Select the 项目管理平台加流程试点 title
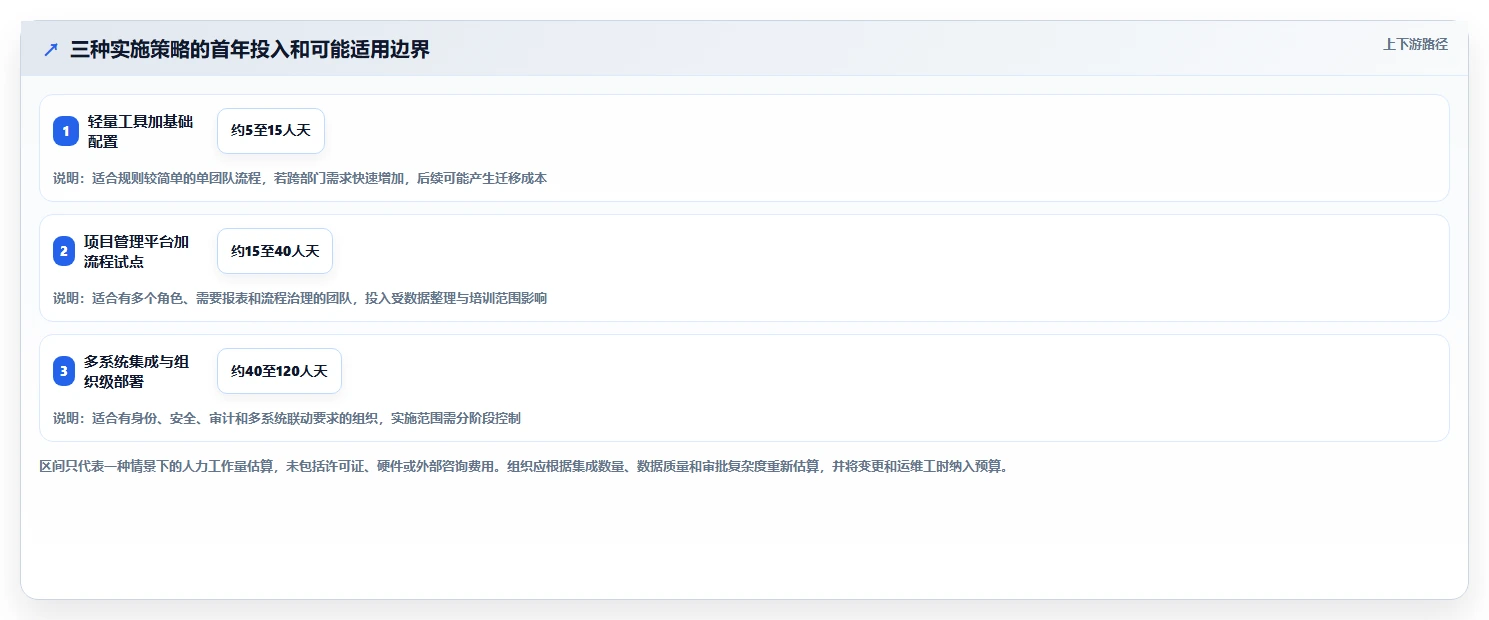This screenshot has height=620, width=1489. point(136,251)
